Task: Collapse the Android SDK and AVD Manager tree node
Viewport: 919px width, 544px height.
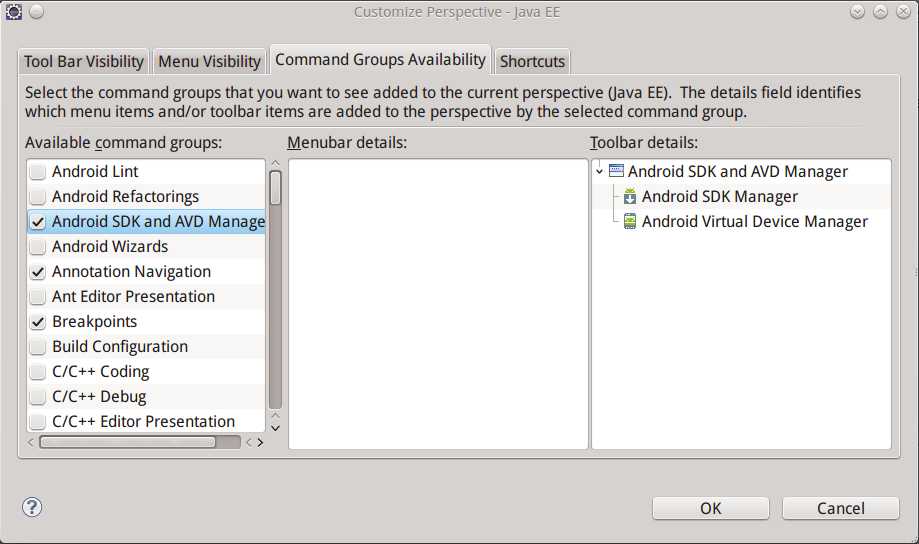Action: coord(600,172)
